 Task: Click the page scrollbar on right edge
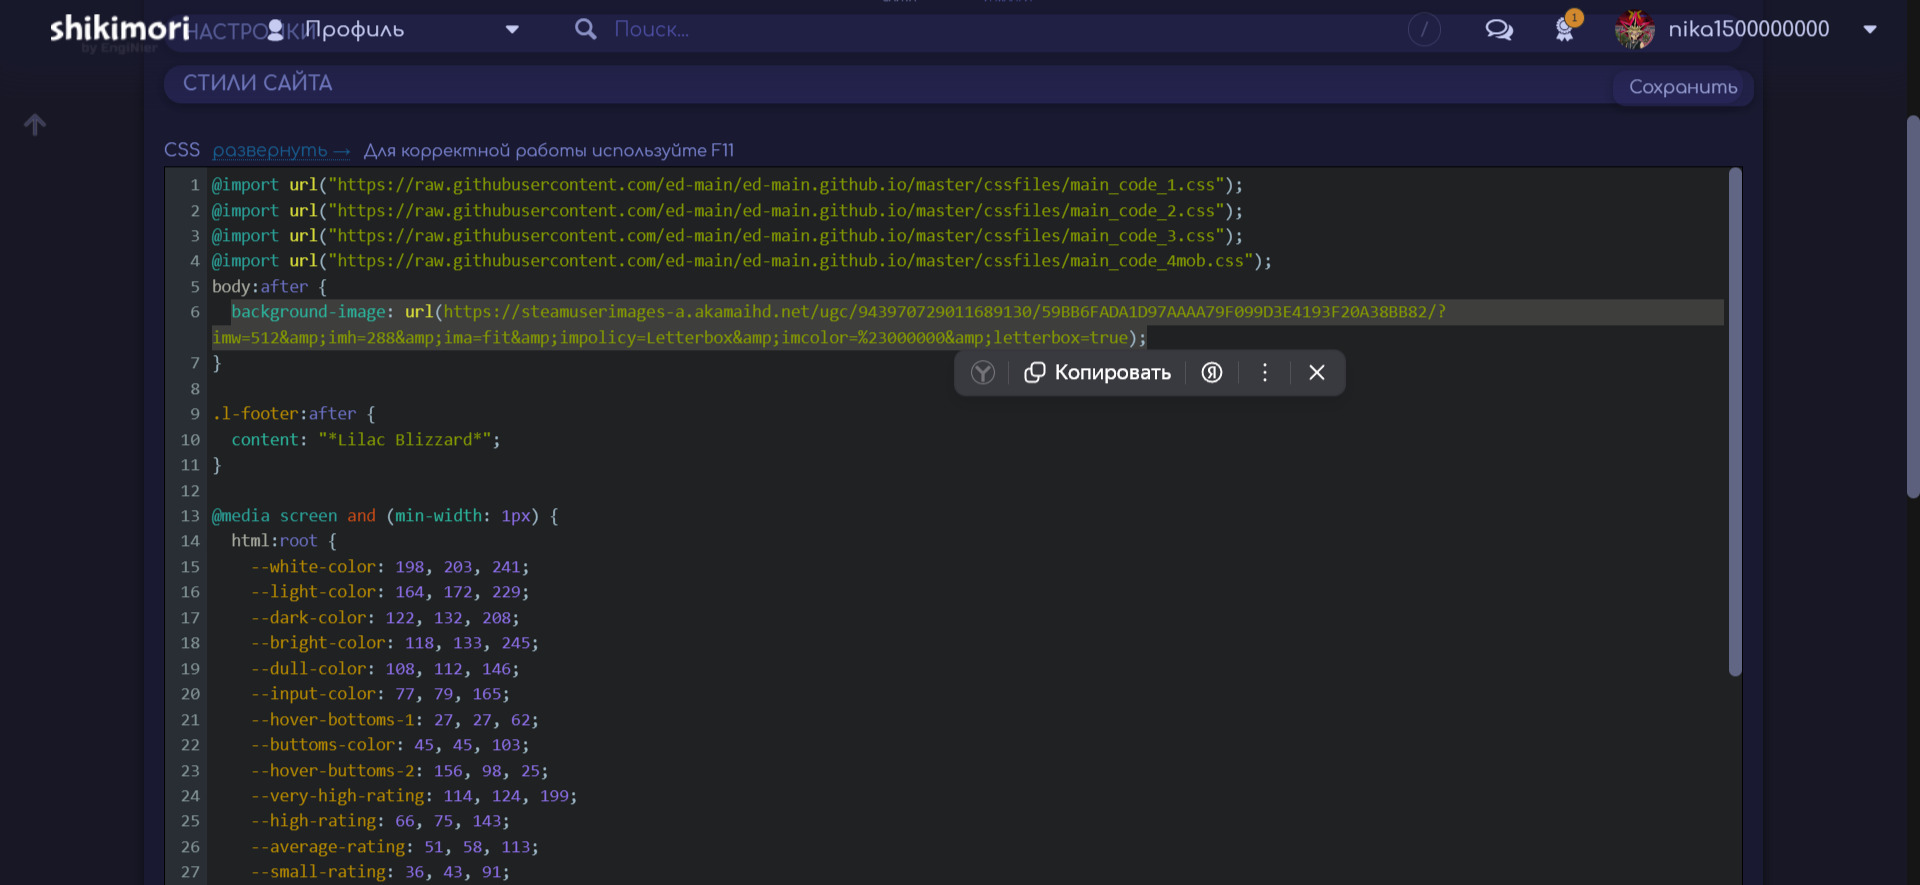click(1912, 300)
